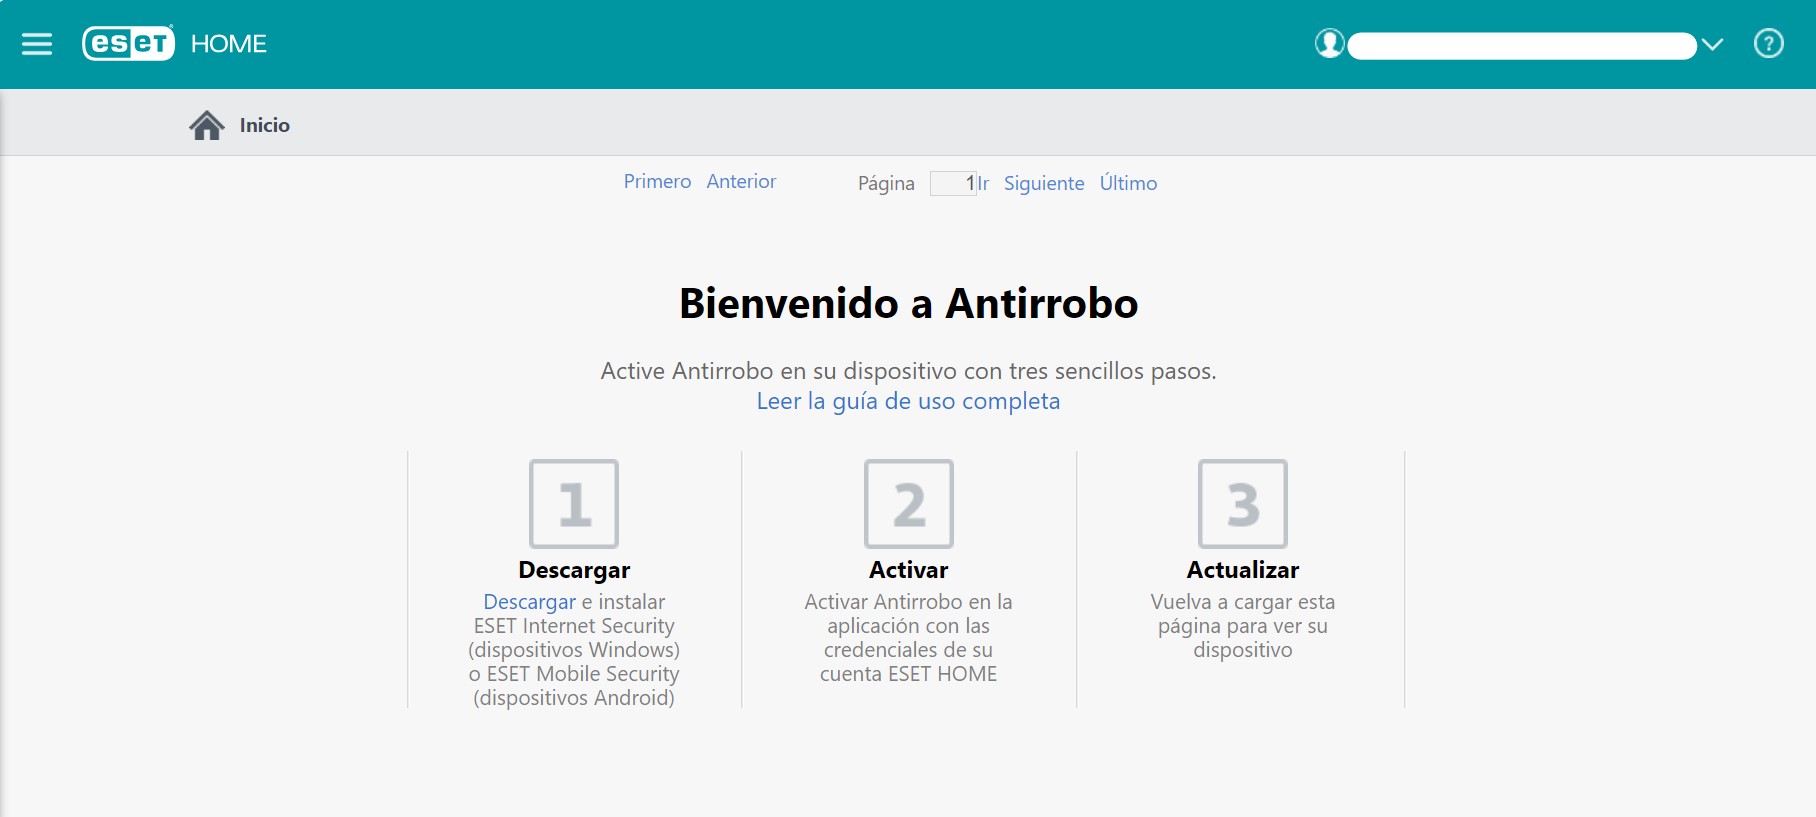The image size is (1816, 817).
Task: Click the Descargar download link
Action: pos(529,602)
